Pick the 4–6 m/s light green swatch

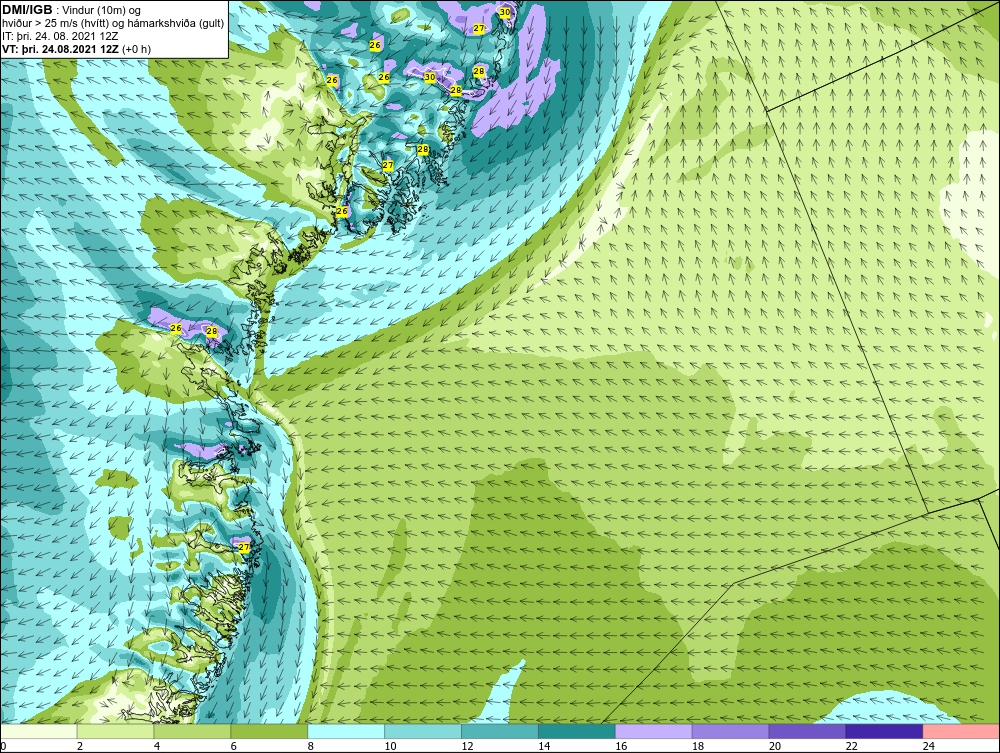pos(192,731)
